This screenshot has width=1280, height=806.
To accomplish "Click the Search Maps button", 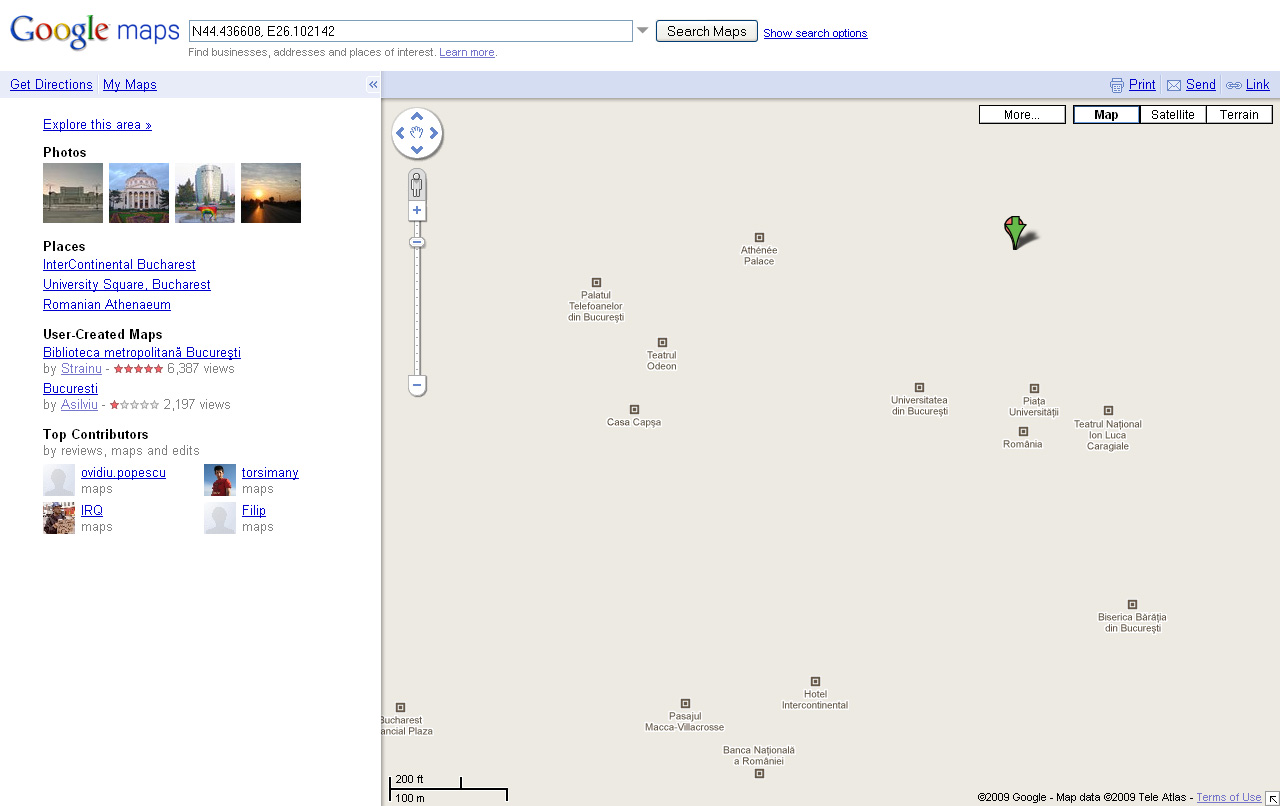I will click(707, 31).
